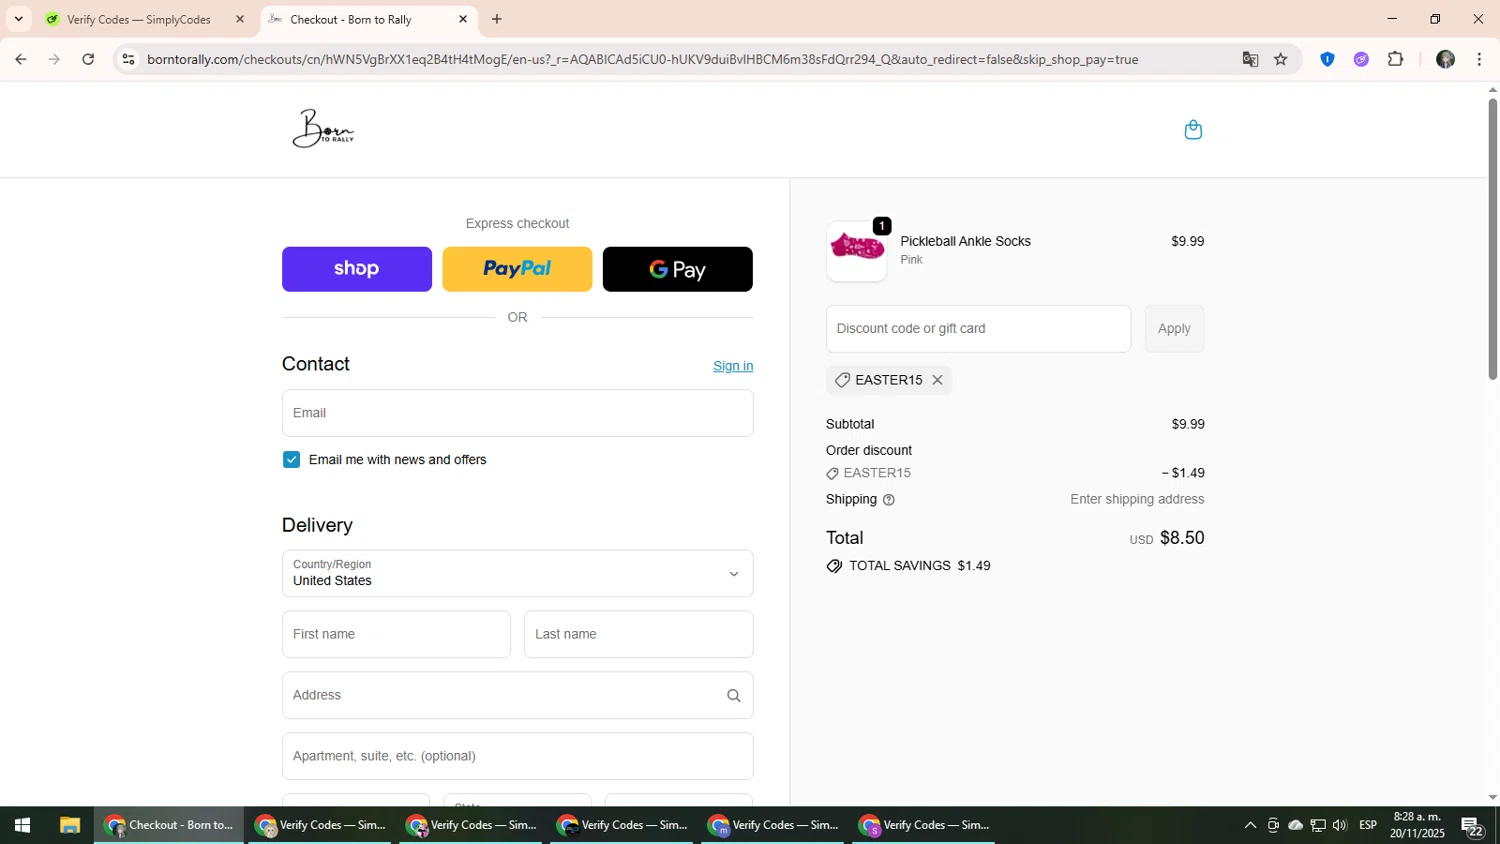Screen dimensions: 1500x844
Task: Click the Discount code or gift card field
Action: (978, 329)
